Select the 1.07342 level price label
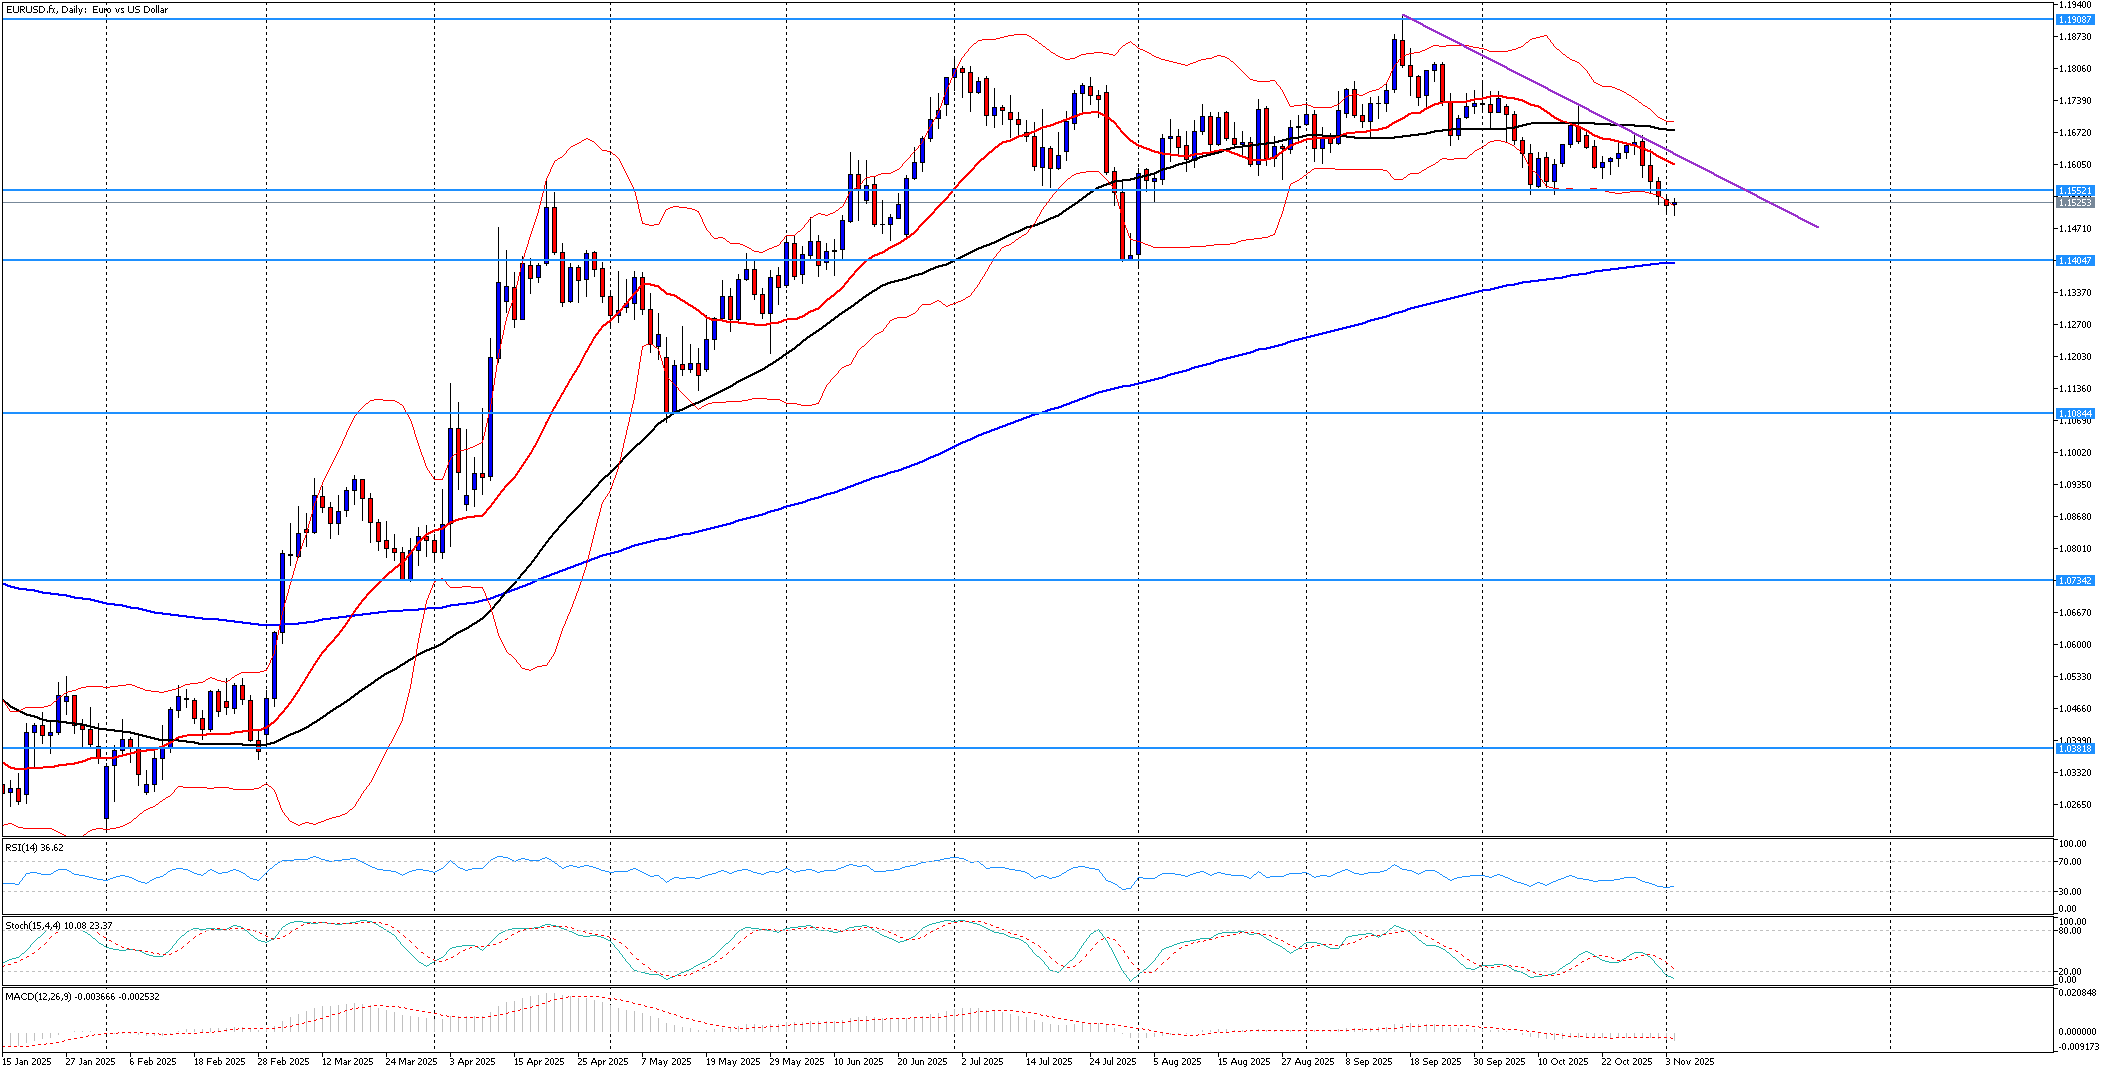Screen dimensions: 2106x1073 (x=2074, y=580)
